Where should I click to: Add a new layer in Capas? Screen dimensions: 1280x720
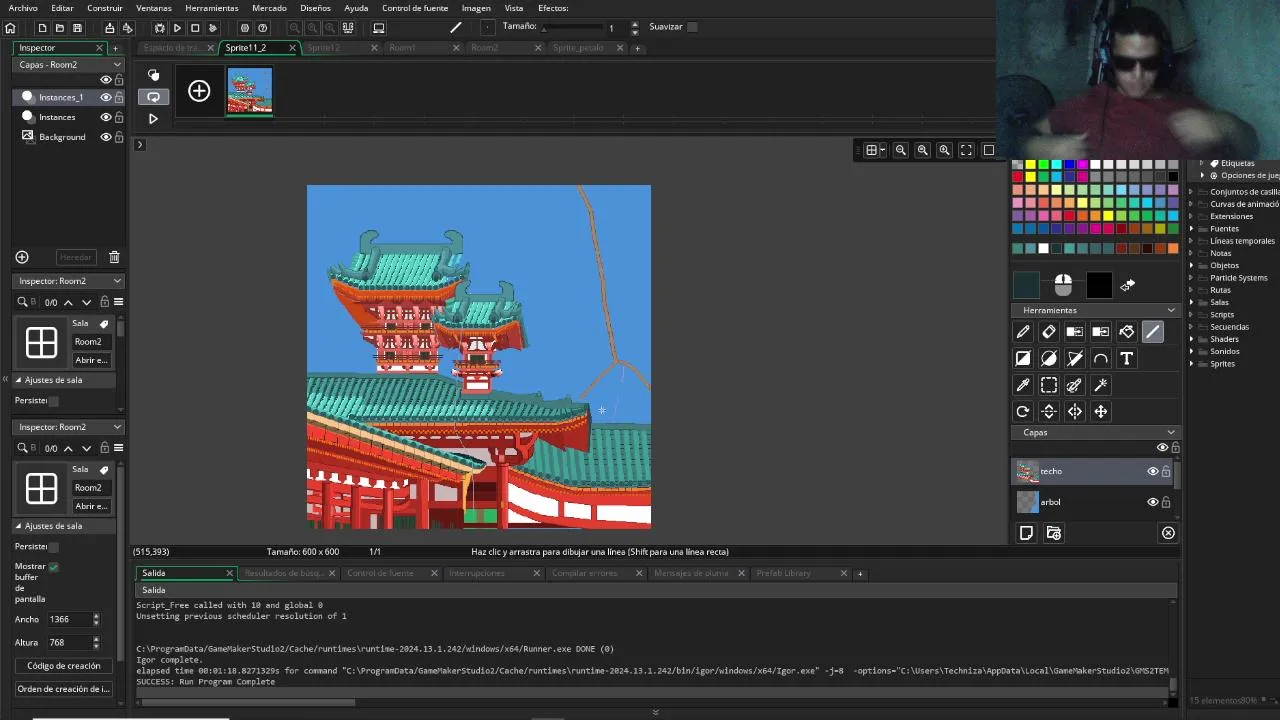tap(1026, 533)
